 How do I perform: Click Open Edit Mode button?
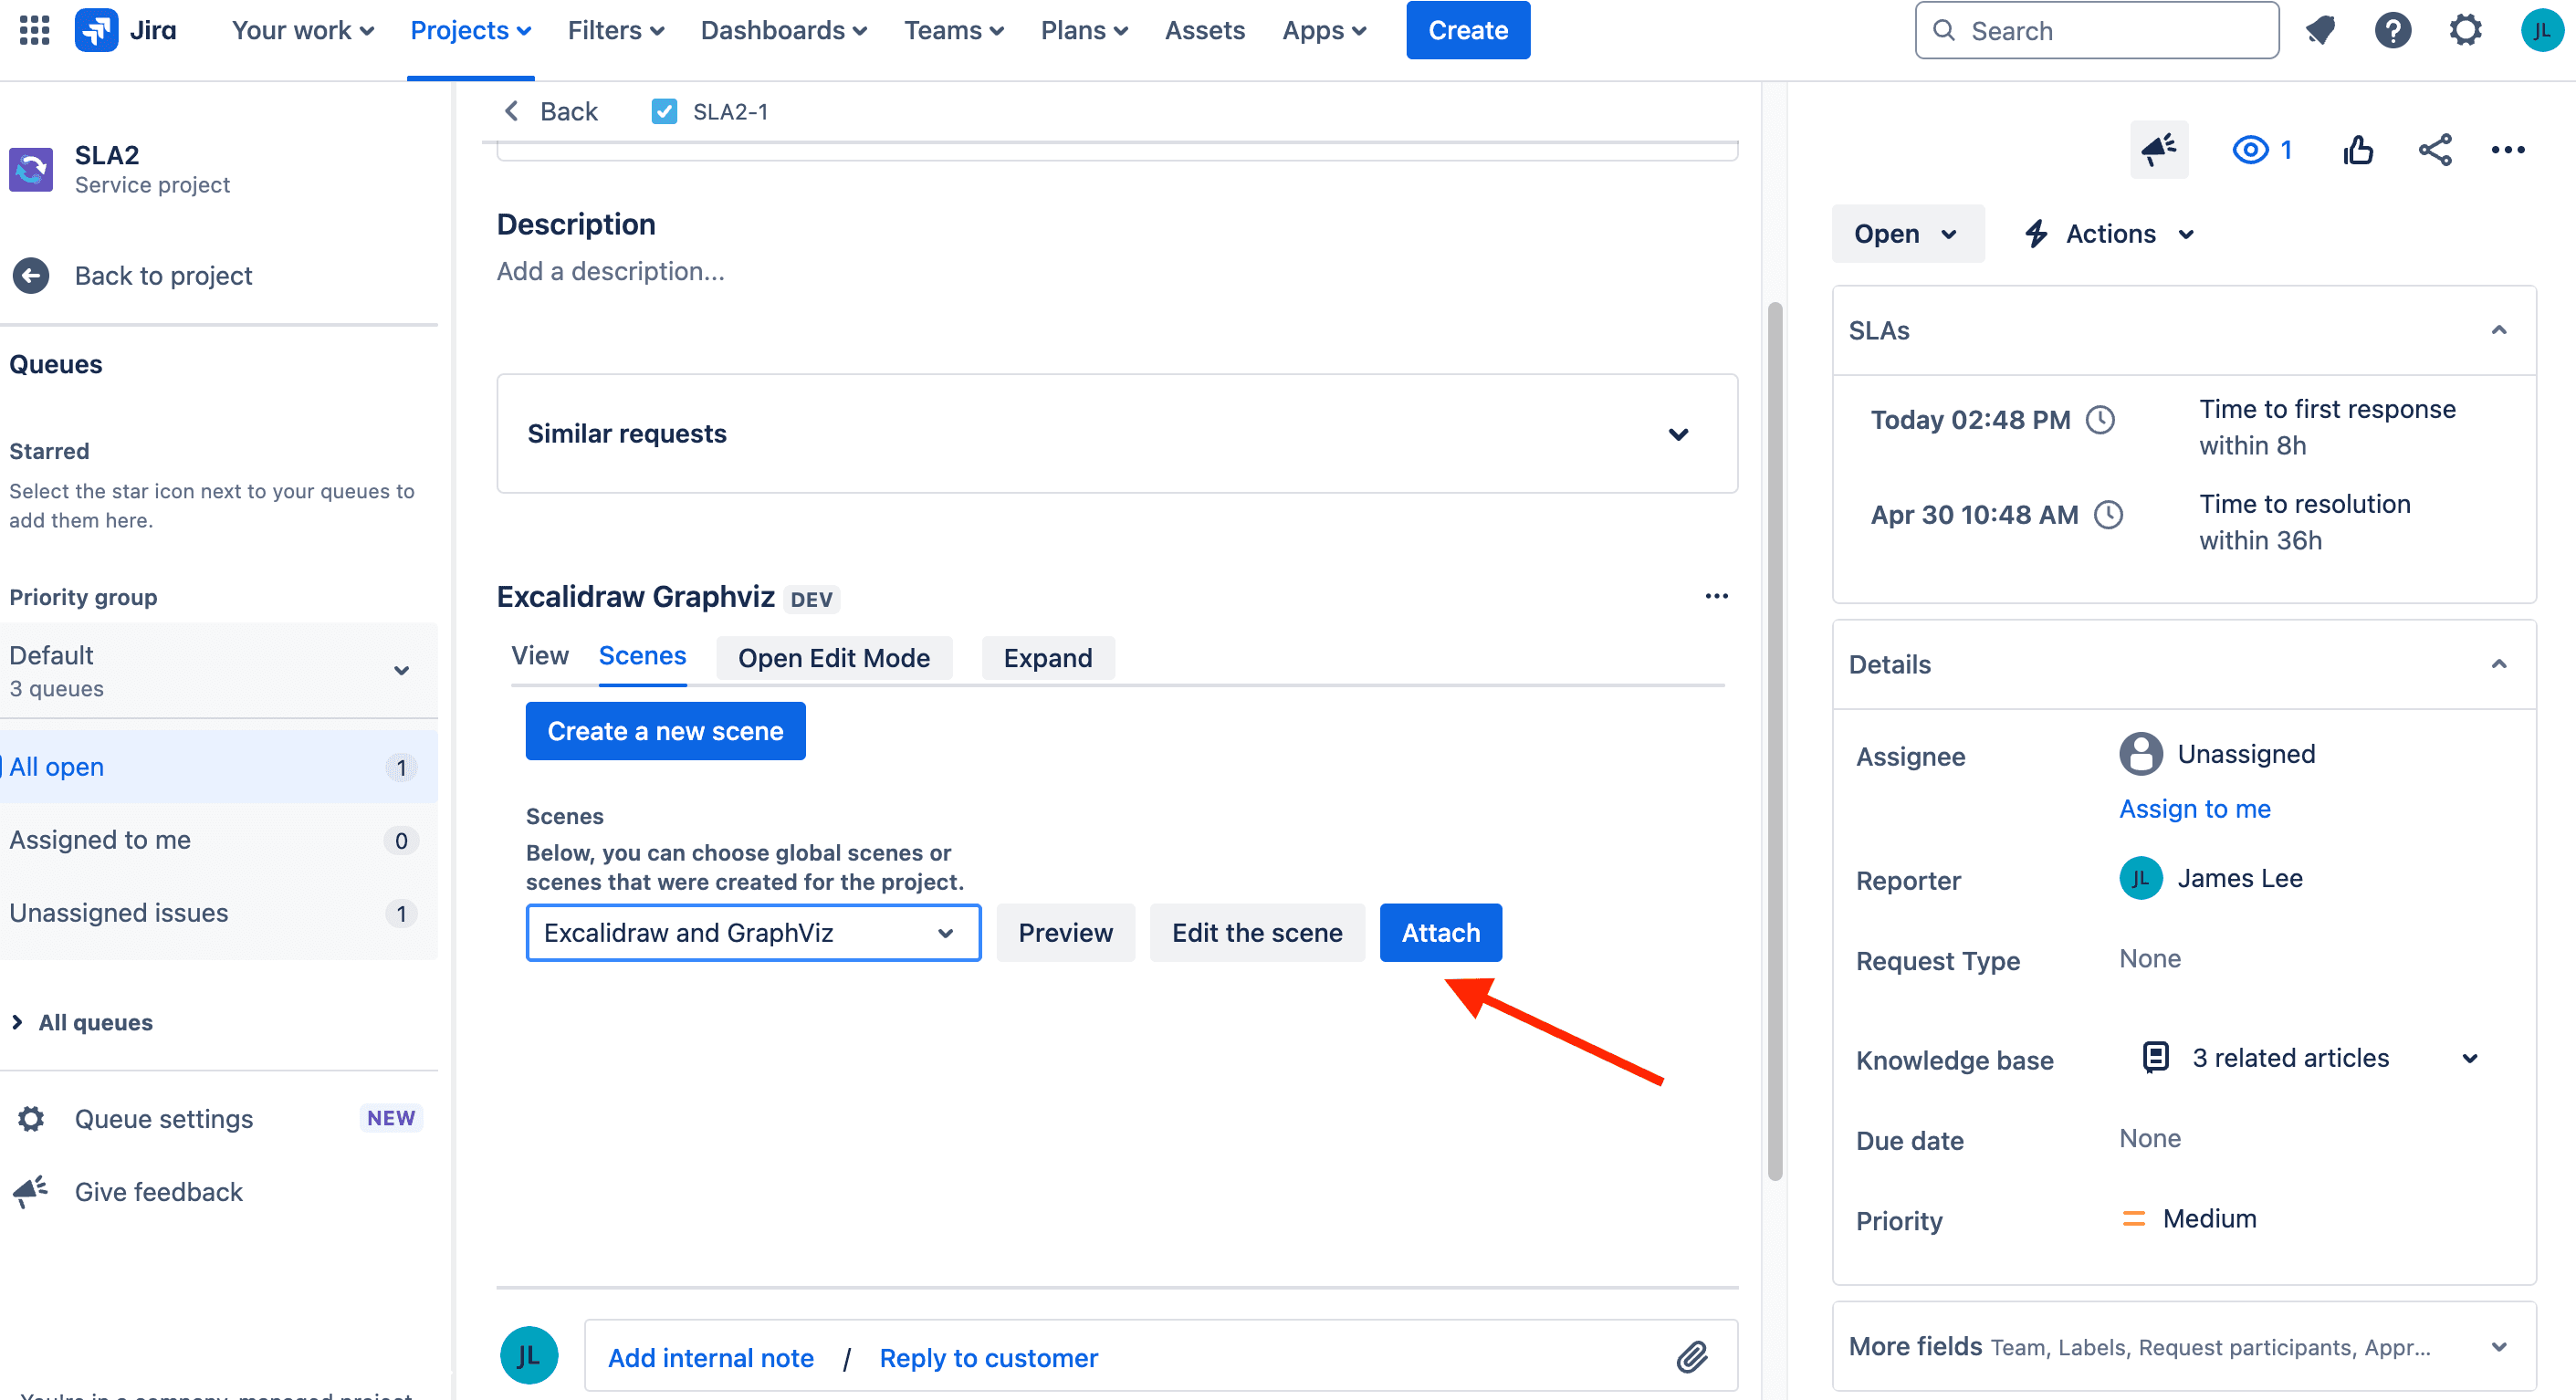click(834, 657)
